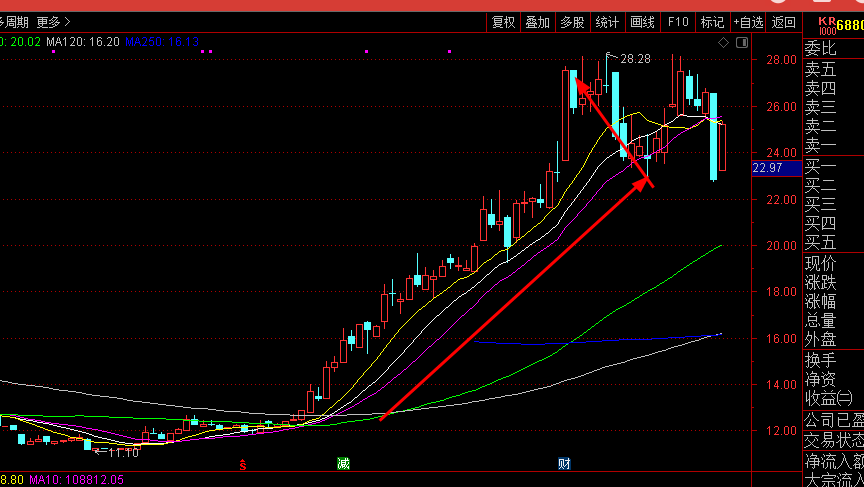Open the 叠加 overlay option

[x=537, y=22]
